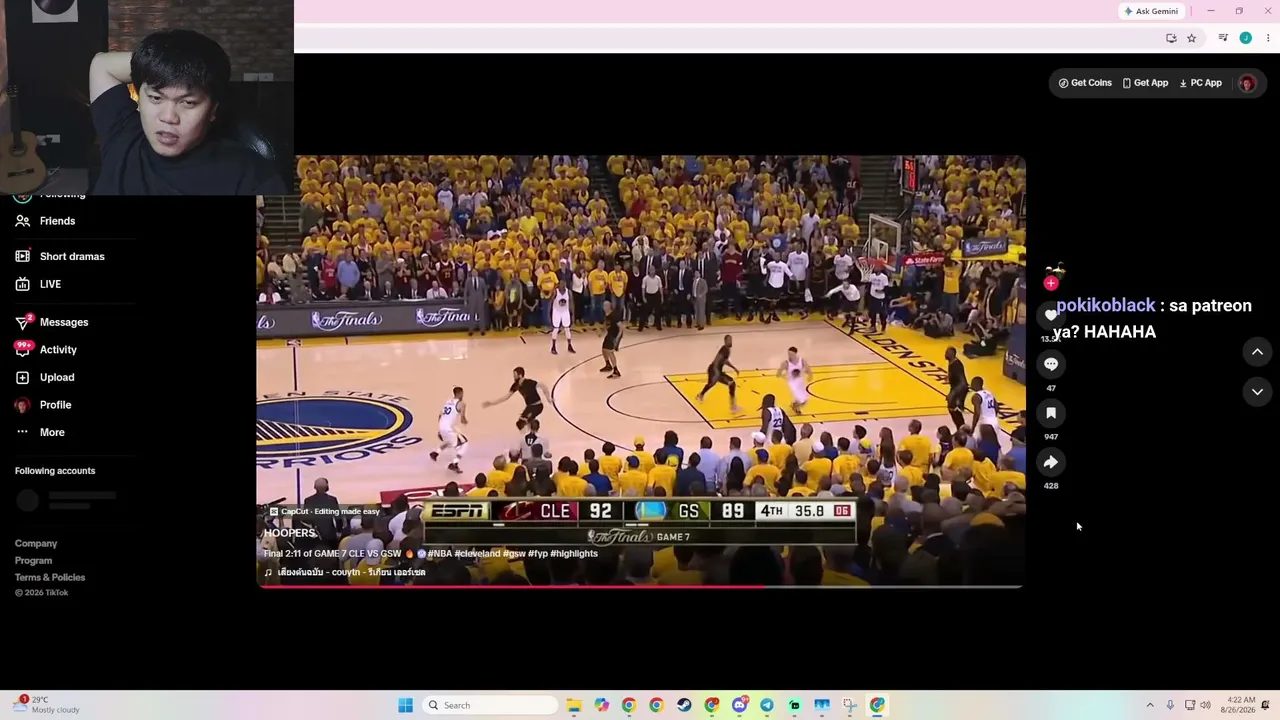Seek on the video progress bar

[x=640, y=586]
